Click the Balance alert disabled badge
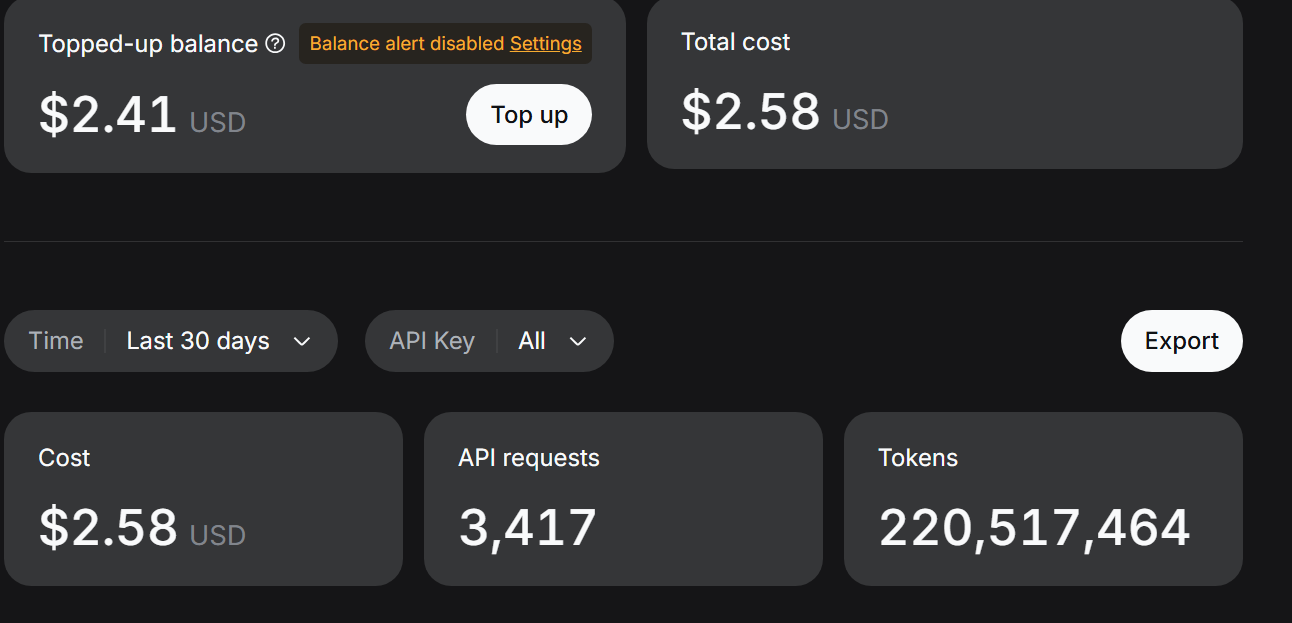Viewport: 1292px width, 623px height. point(445,44)
